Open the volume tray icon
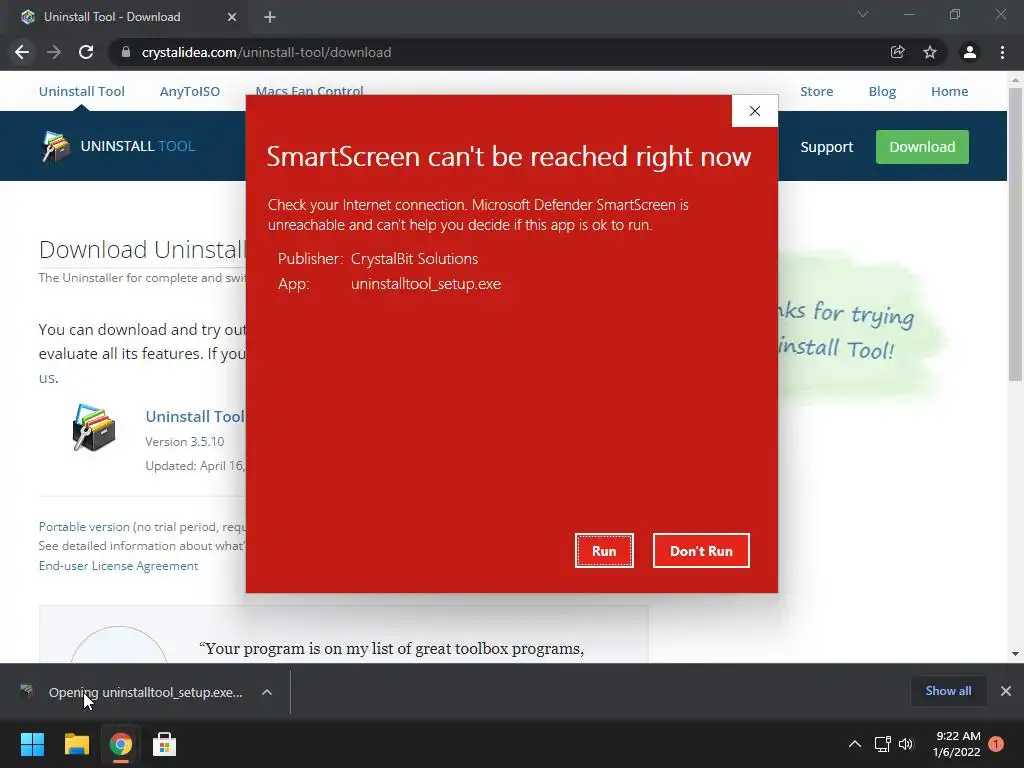Viewport: 1024px width, 768px height. click(906, 744)
